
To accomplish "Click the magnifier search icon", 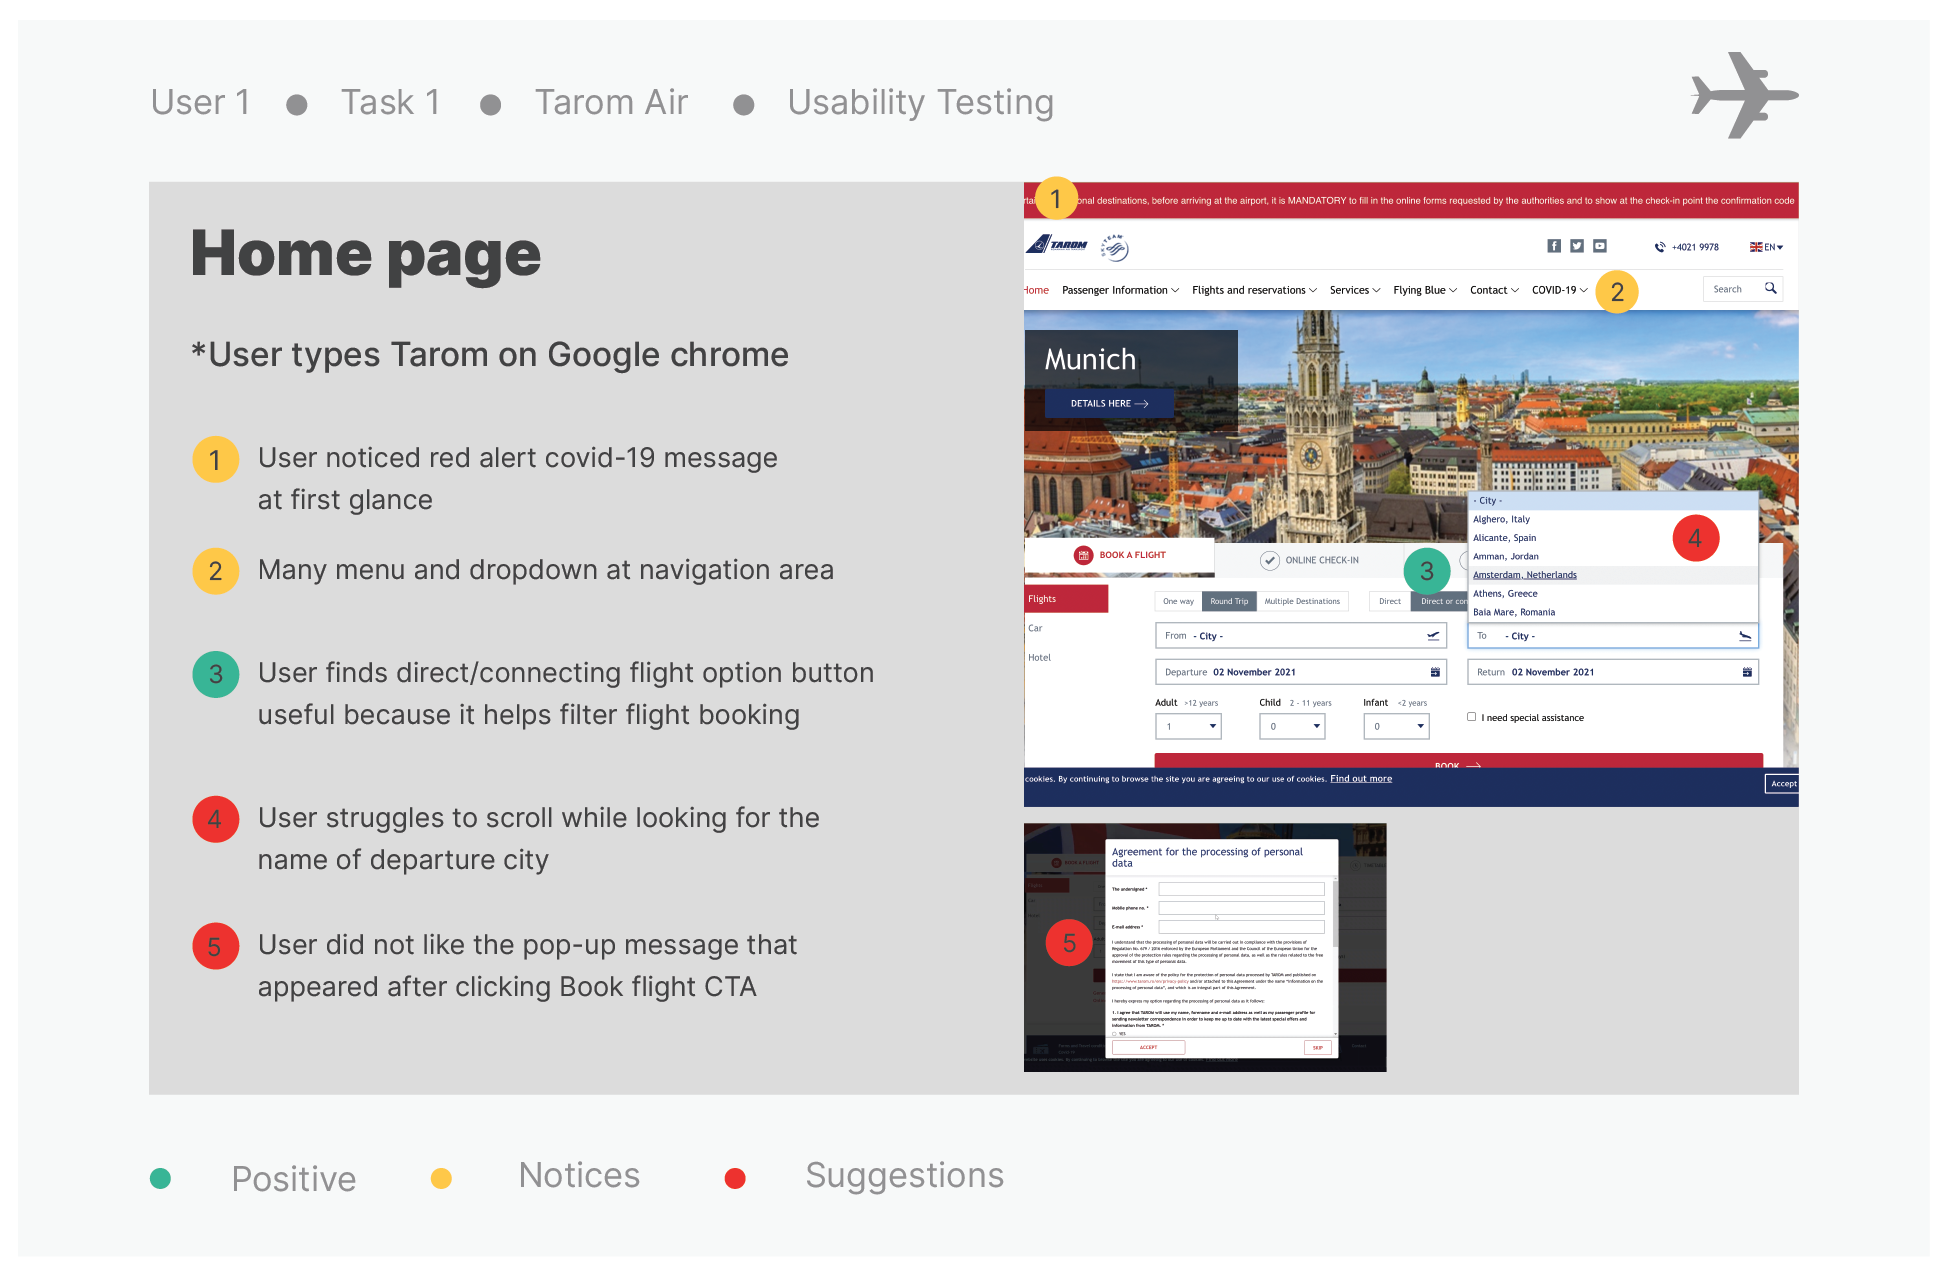I will click(1771, 289).
